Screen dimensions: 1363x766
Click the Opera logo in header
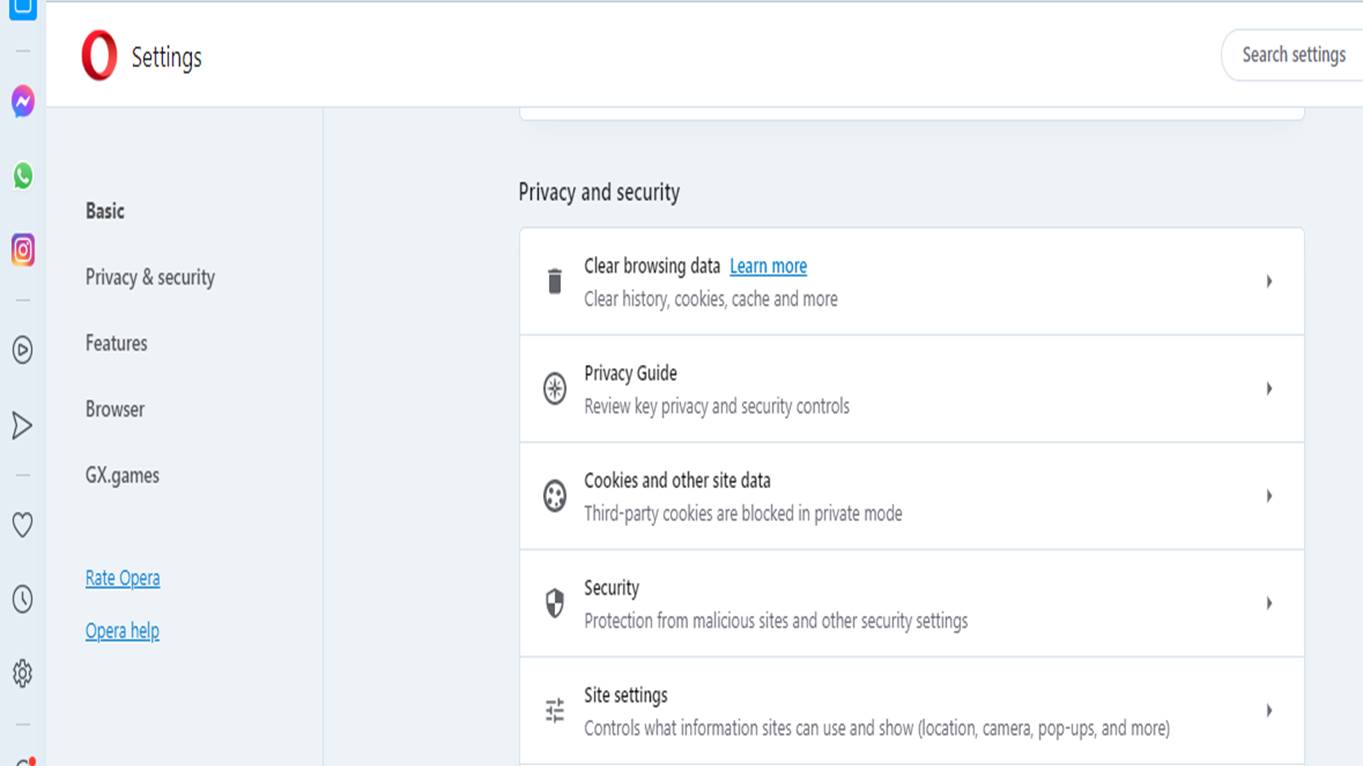(99, 56)
